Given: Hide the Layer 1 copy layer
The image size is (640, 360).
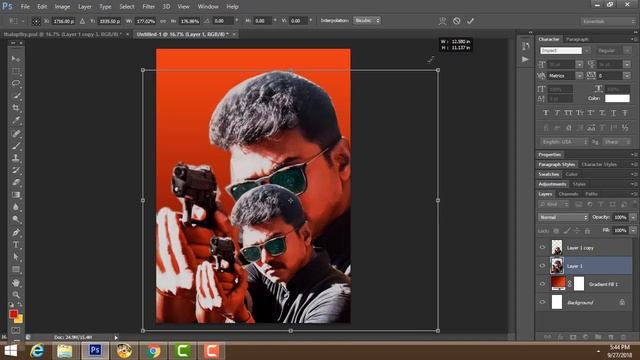Looking at the screenshot, I should 542,247.
